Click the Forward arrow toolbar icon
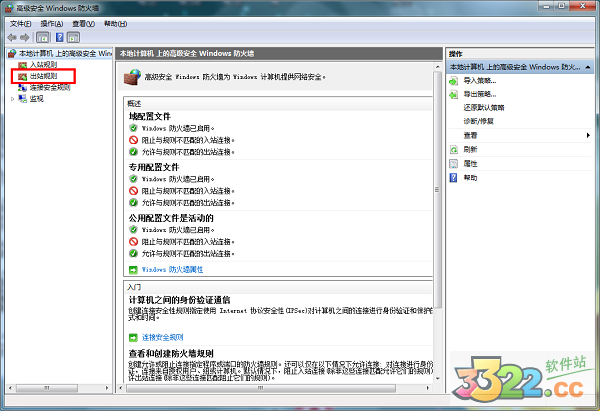 tap(25, 38)
